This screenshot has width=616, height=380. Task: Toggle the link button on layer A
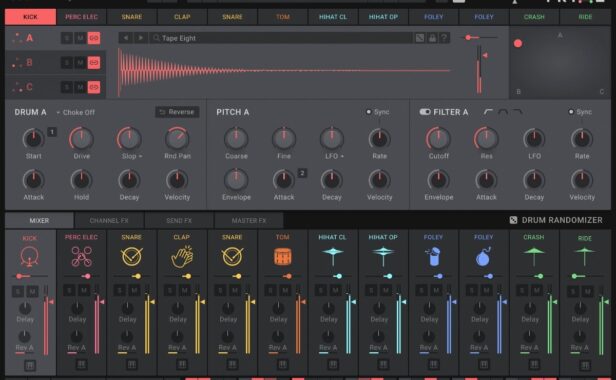coord(94,38)
